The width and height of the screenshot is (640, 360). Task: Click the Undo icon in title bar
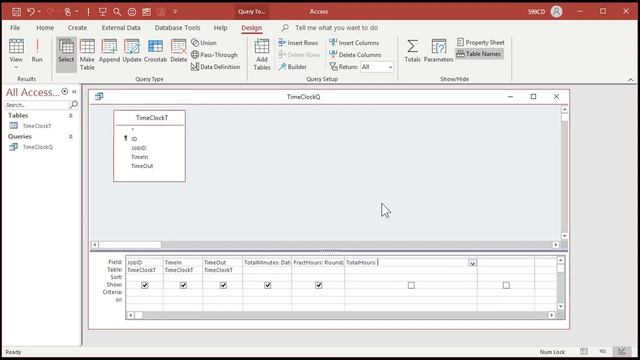click(x=31, y=12)
